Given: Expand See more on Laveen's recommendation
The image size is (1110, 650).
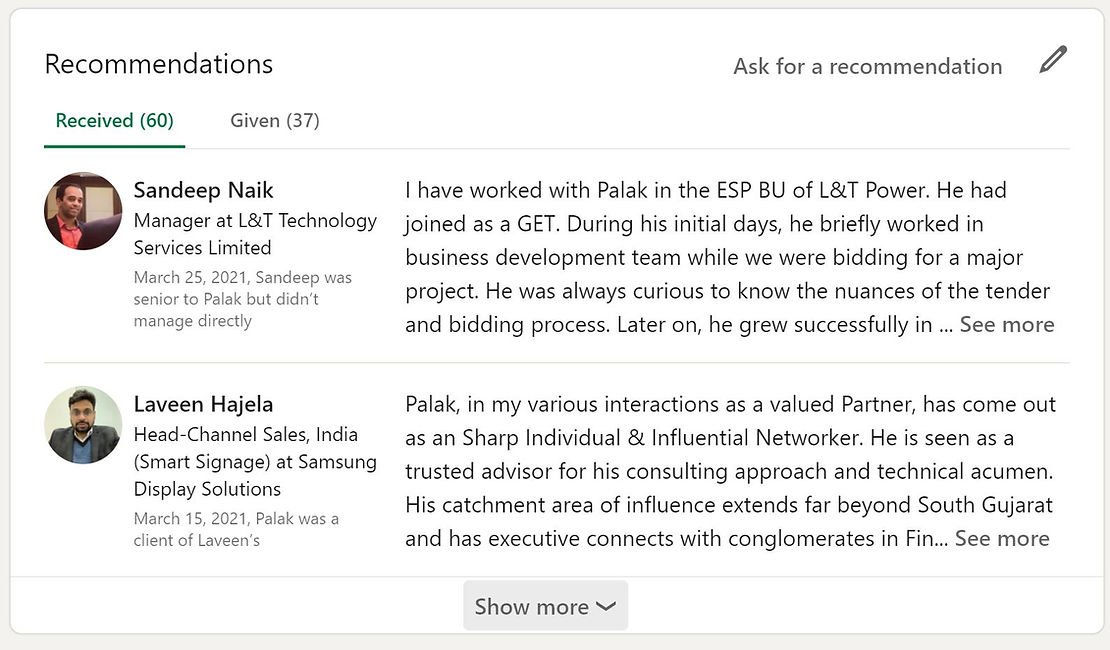Looking at the screenshot, I should click(1001, 539).
